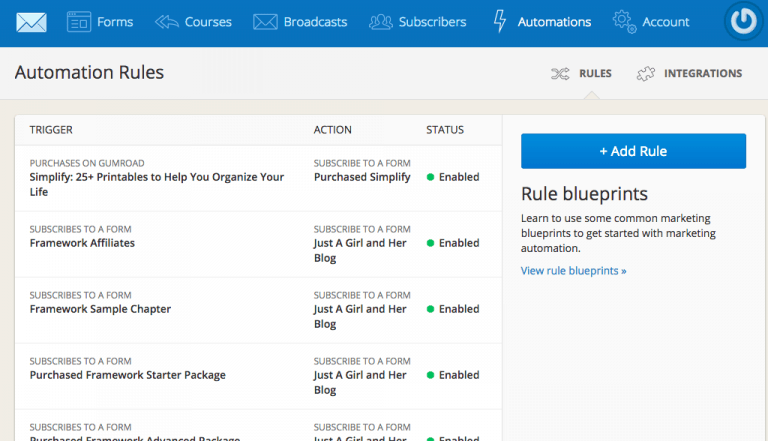This screenshot has width=768, height=441.
Task: Open Purchased Framework Starter Package rule
Action: pyautogui.click(x=128, y=375)
